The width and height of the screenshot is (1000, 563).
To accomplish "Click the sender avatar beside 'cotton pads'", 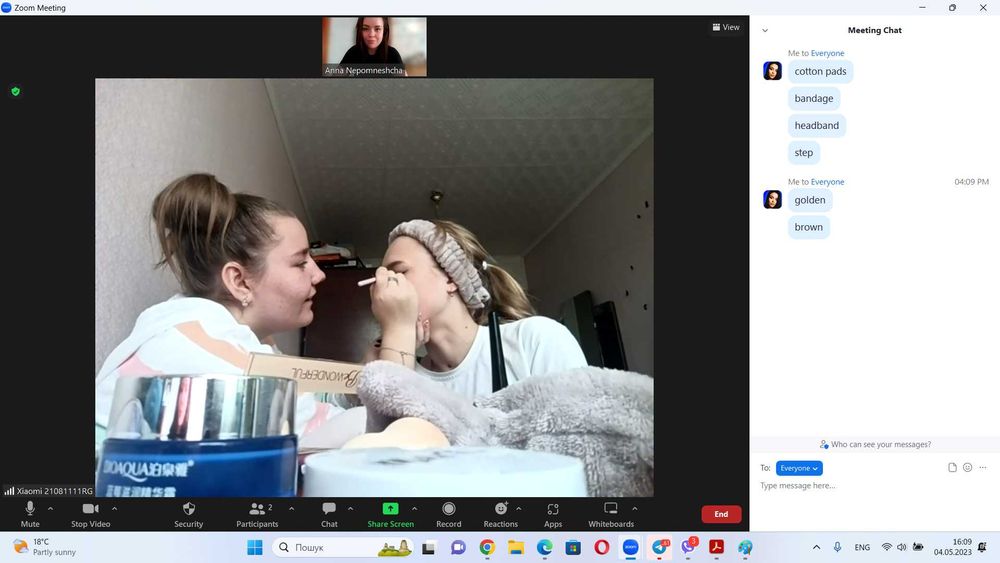I will pos(772,71).
